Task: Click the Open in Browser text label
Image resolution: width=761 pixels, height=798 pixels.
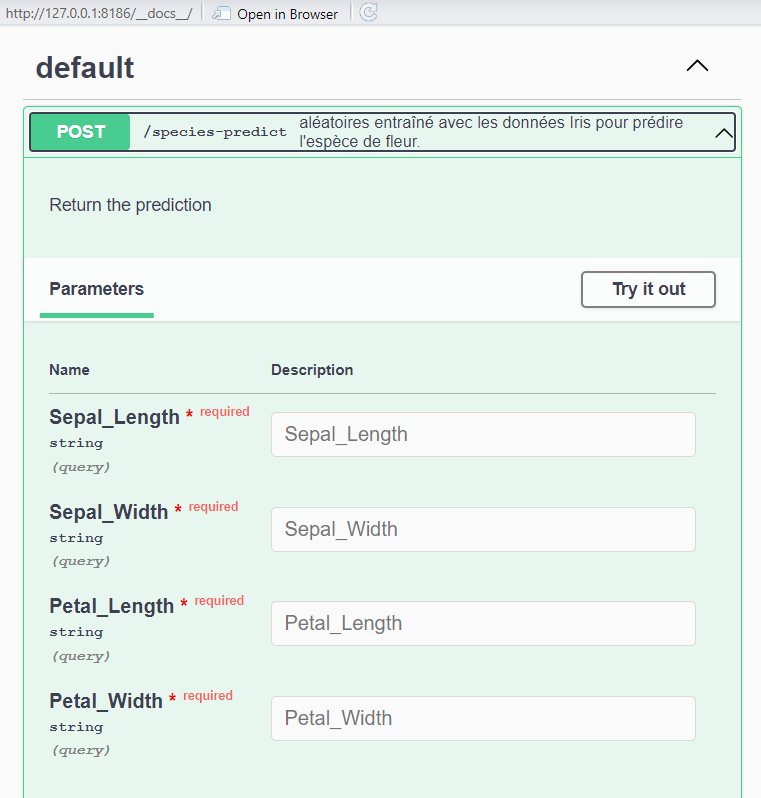Action: tap(287, 14)
